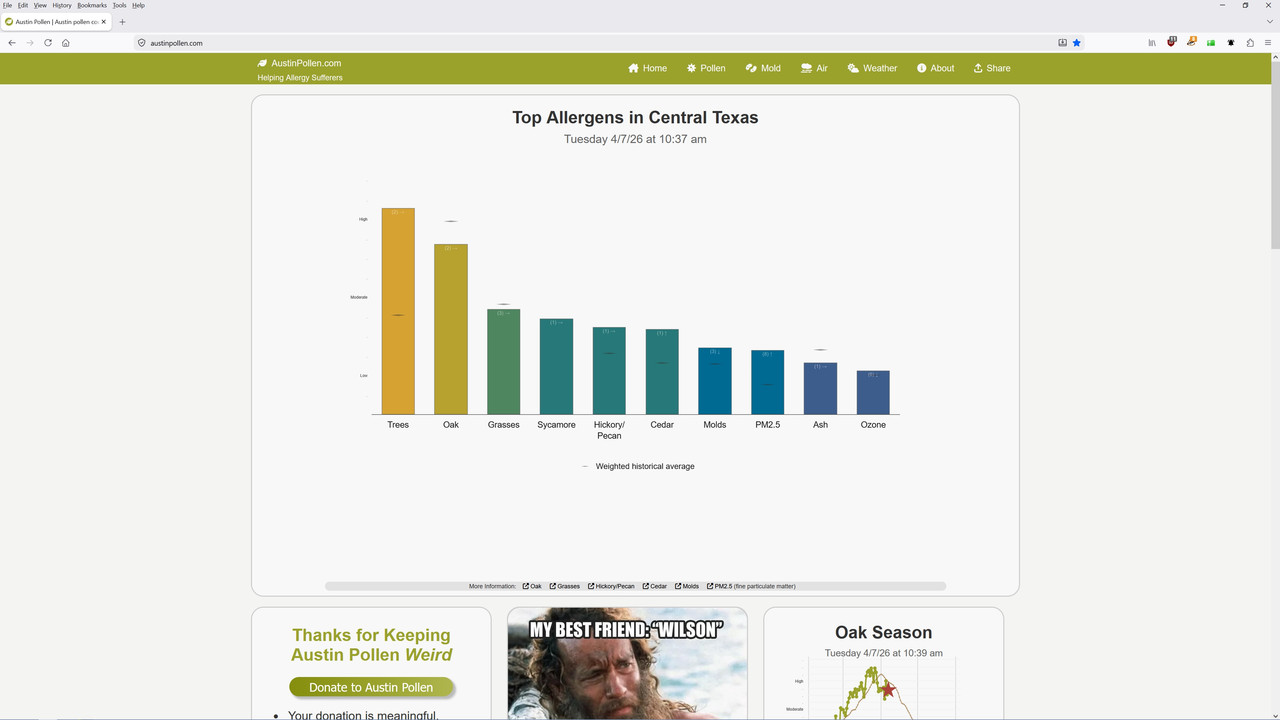Open the Firefox library icon
The image size is (1280, 720).
point(1152,43)
